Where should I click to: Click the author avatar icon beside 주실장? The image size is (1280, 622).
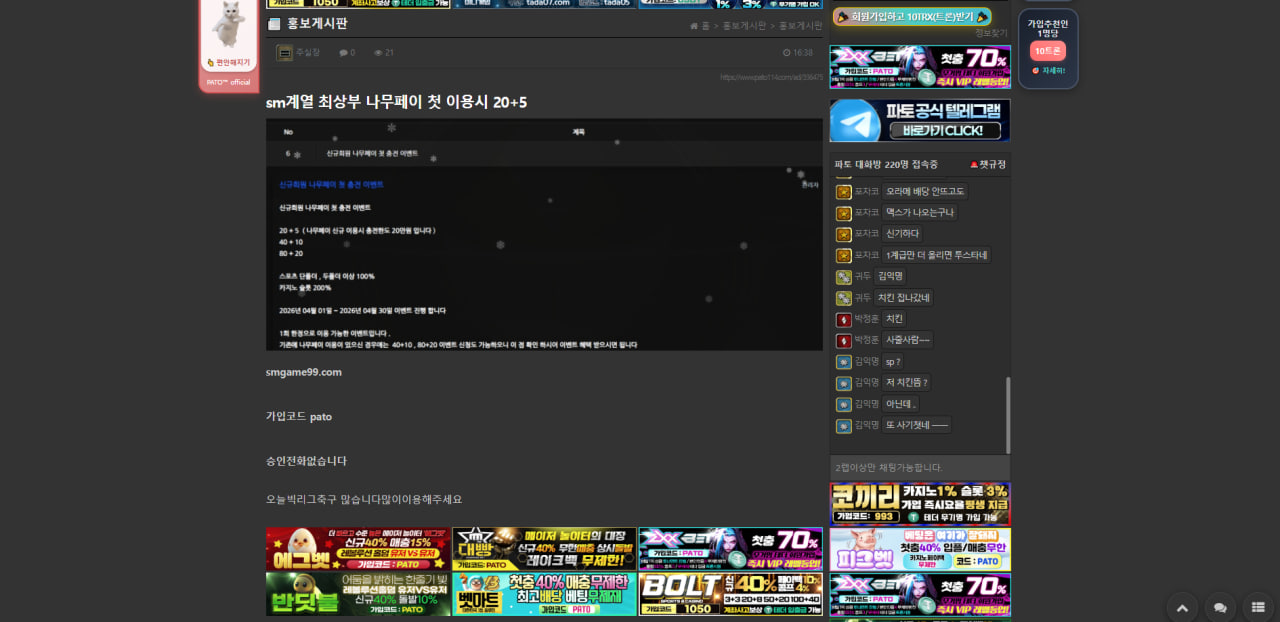pos(284,53)
